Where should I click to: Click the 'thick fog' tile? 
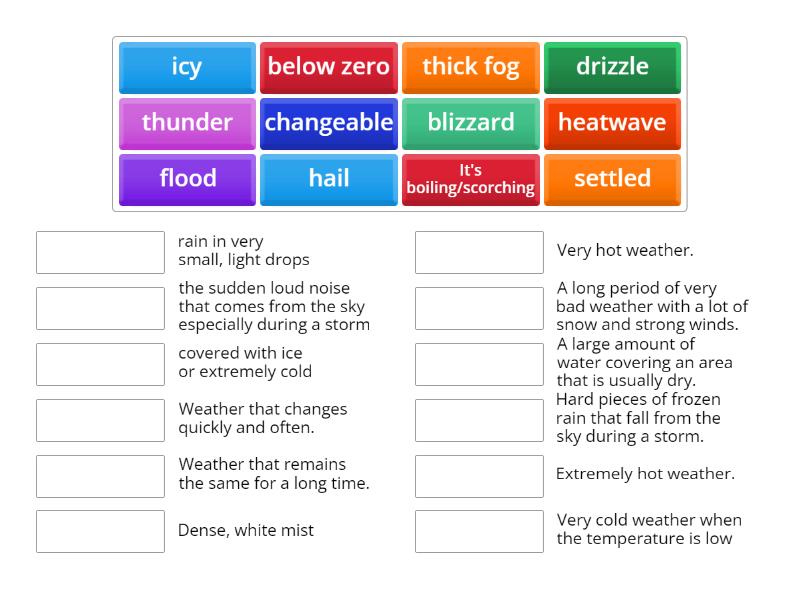tap(470, 67)
